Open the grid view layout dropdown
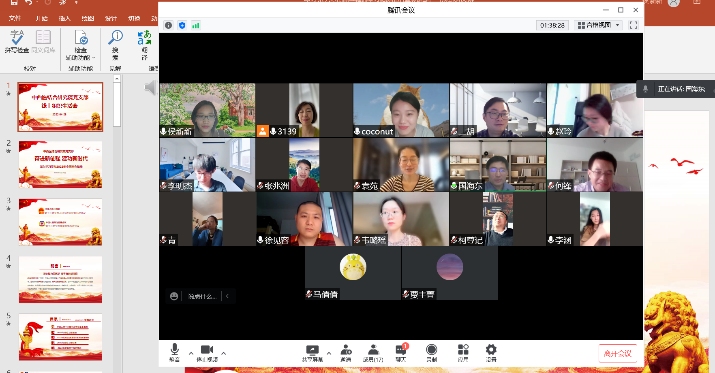This screenshot has width=715, height=373. coord(598,25)
